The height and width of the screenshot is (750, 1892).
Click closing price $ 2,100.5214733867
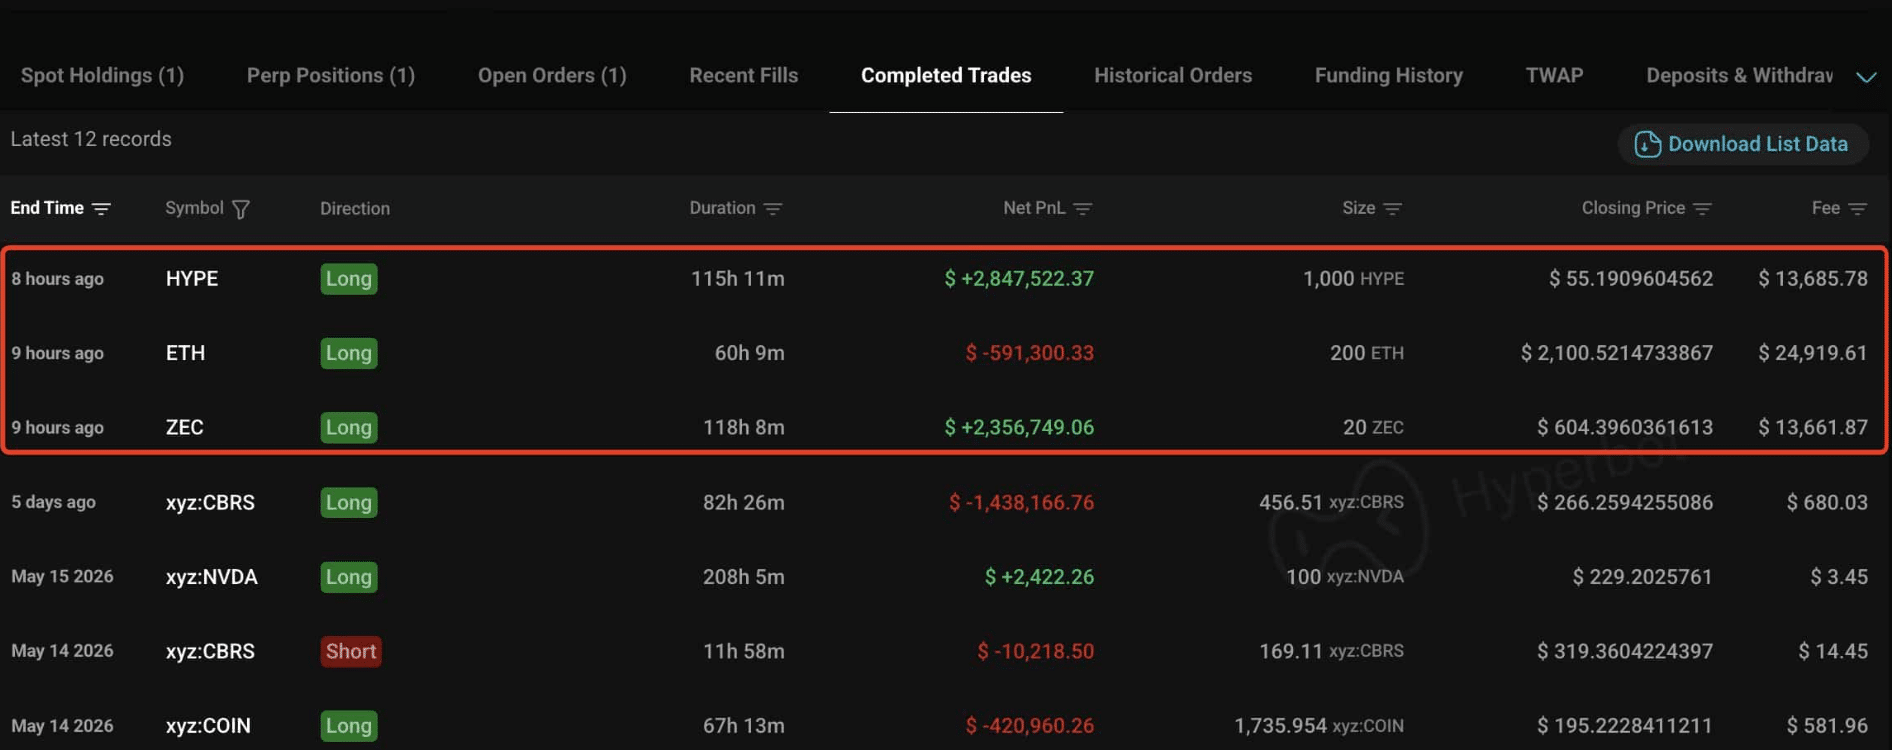point(1617,353)
